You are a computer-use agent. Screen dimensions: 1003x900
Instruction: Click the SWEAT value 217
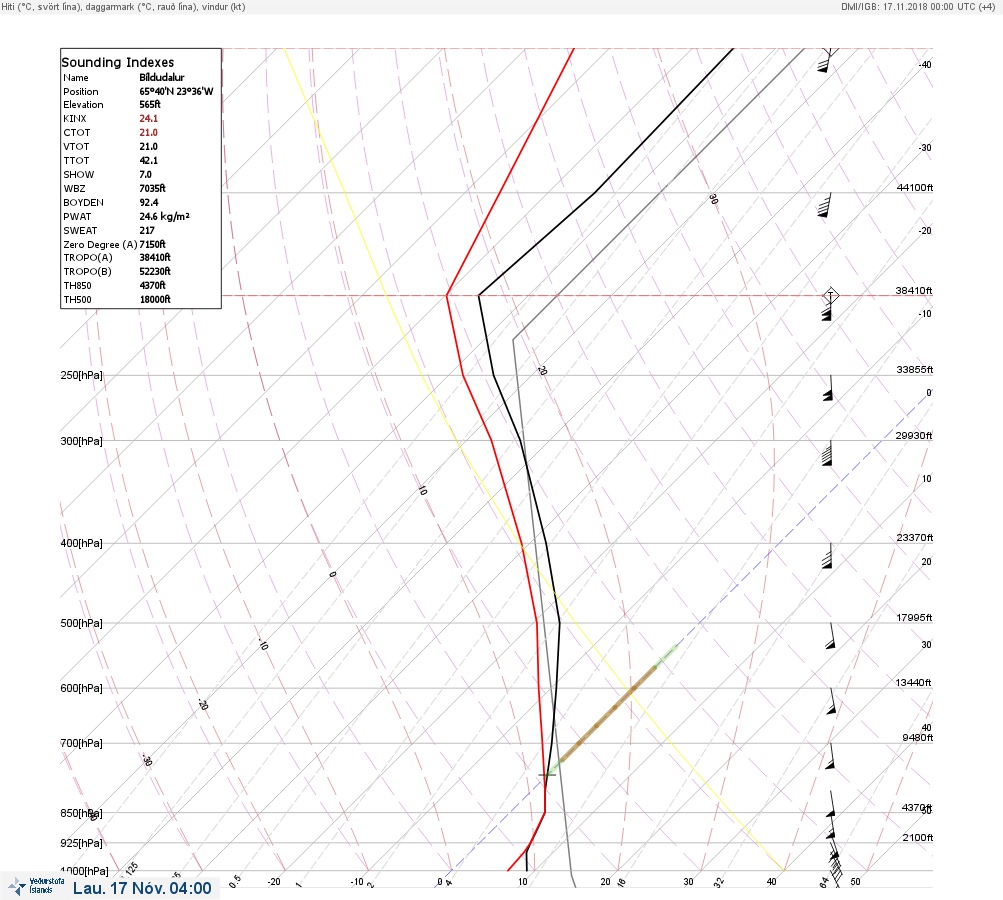coord(146,231)
